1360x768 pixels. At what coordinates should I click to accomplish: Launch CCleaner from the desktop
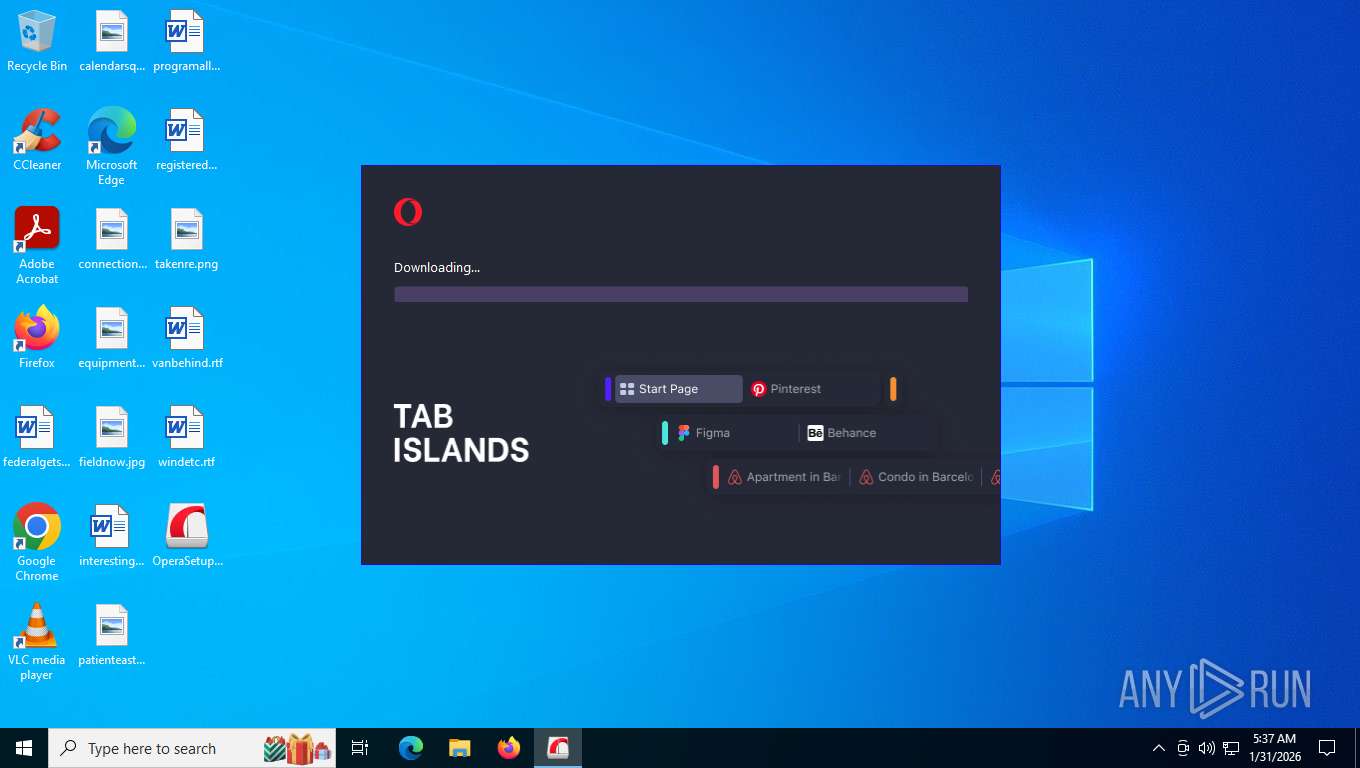pos(37,140)
